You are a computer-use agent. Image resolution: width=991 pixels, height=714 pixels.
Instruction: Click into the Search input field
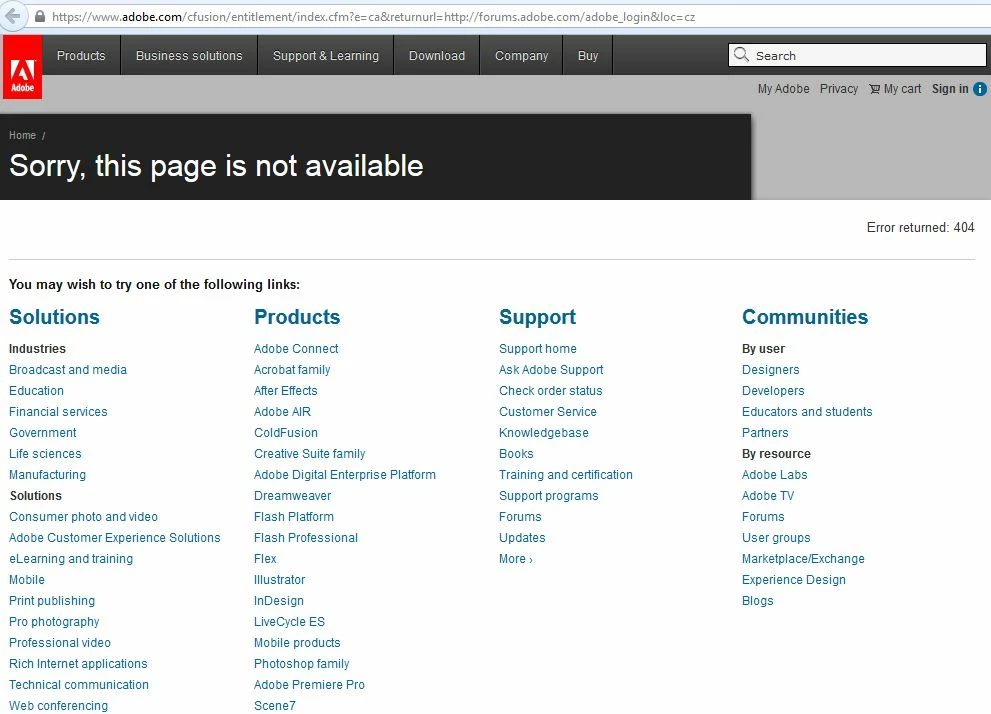[x=857, y=55]
